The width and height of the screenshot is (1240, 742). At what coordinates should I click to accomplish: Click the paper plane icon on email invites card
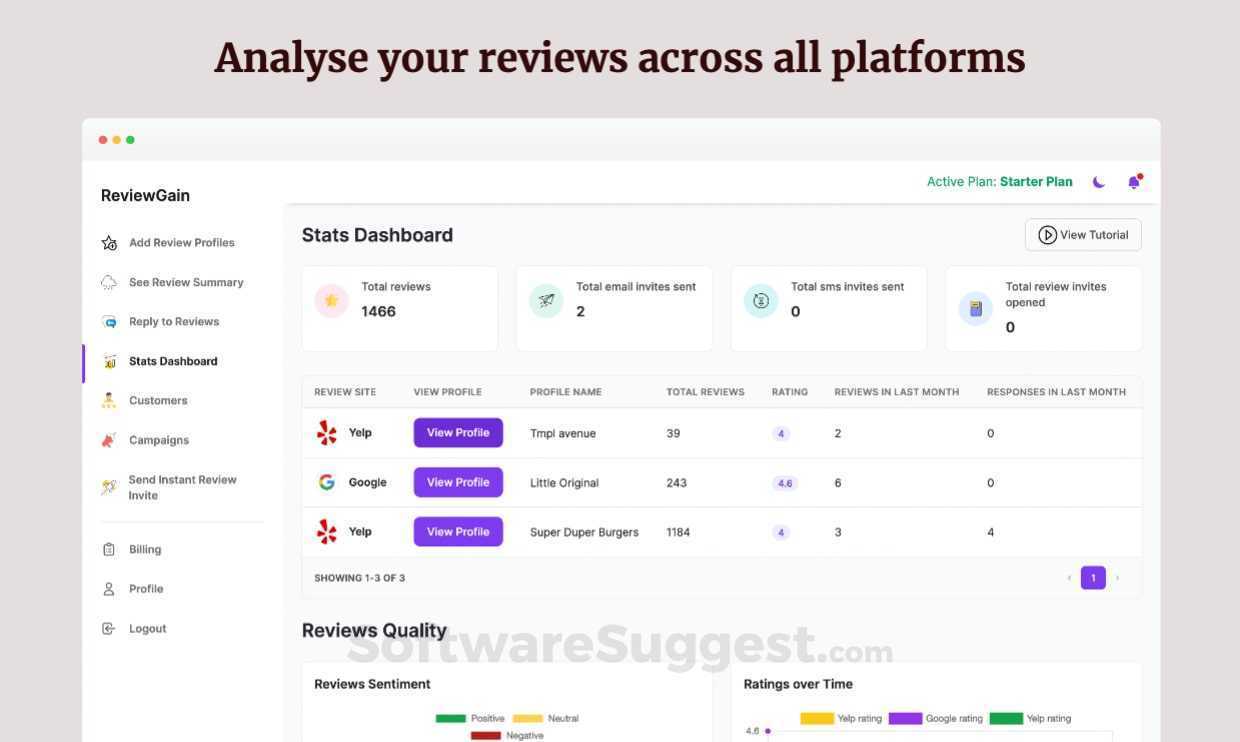point(546,300)
